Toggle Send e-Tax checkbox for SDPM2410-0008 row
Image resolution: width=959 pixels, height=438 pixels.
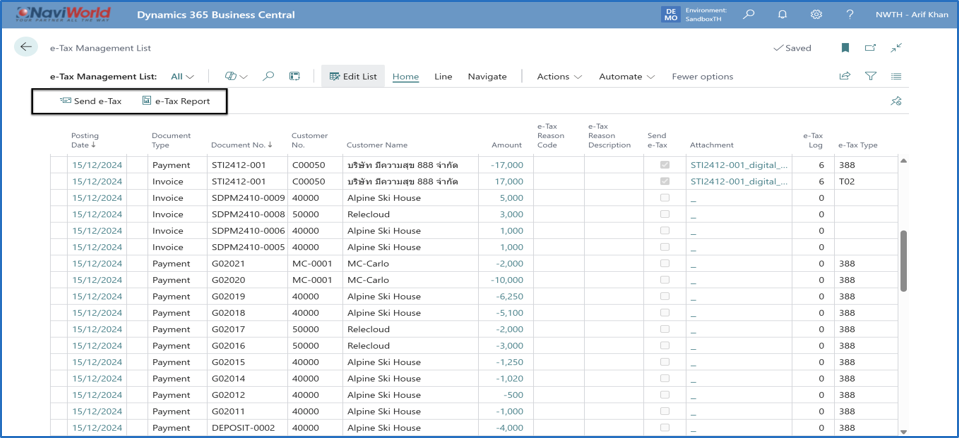click(664, 214)
